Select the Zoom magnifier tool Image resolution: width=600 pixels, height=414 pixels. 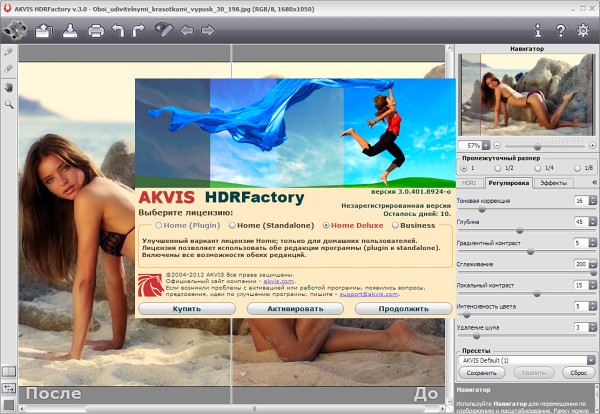(x=8, y=104)
